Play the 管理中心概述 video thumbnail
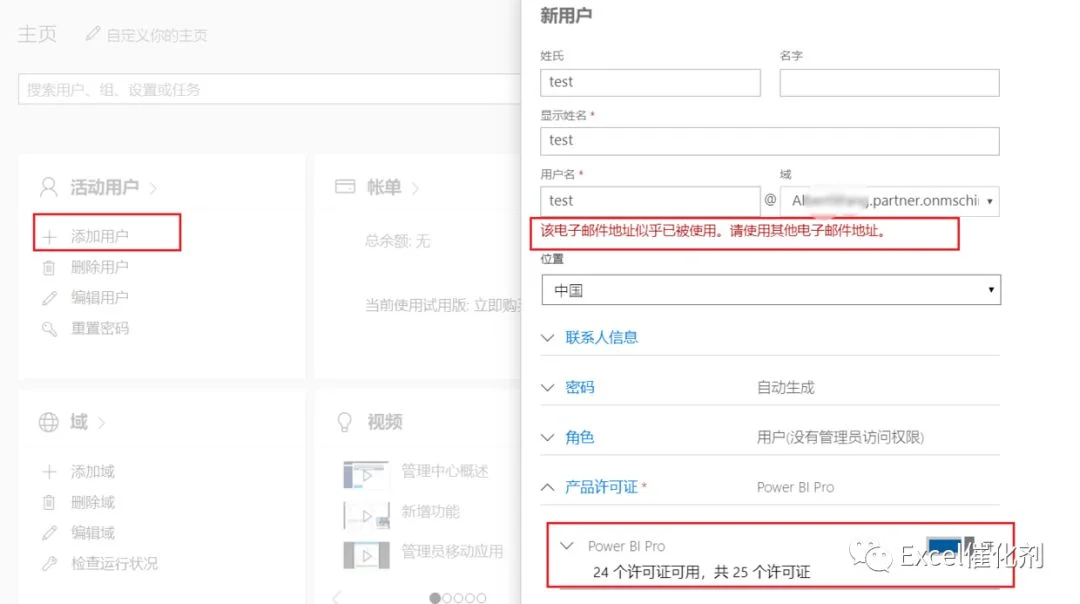1080x604 pixels. (x=366, y=475)
